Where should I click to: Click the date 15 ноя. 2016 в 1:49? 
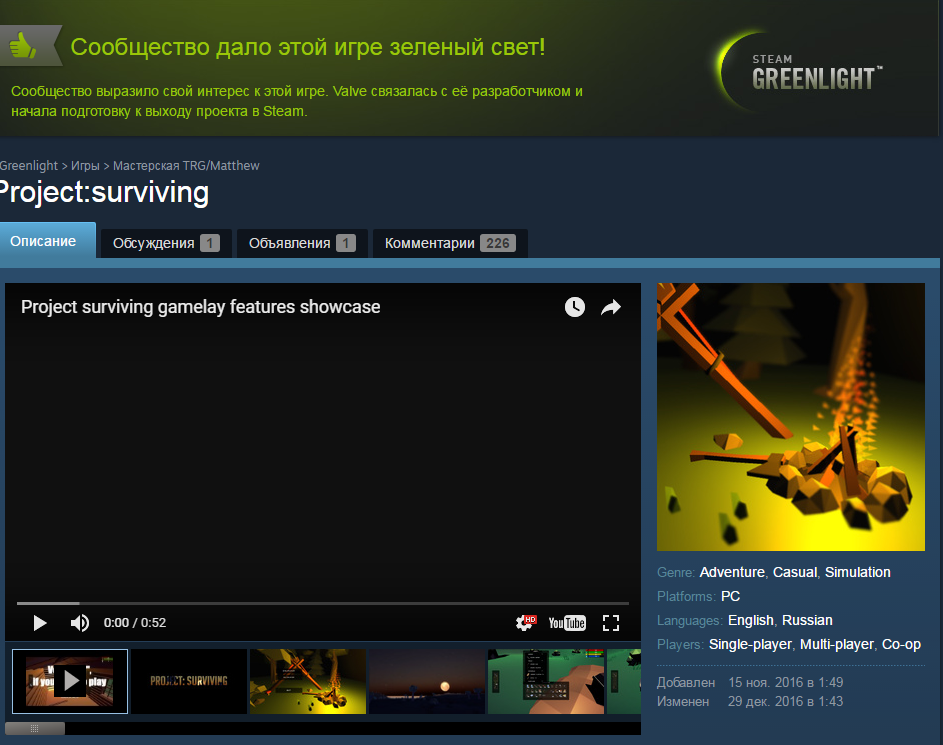(785, 682)
